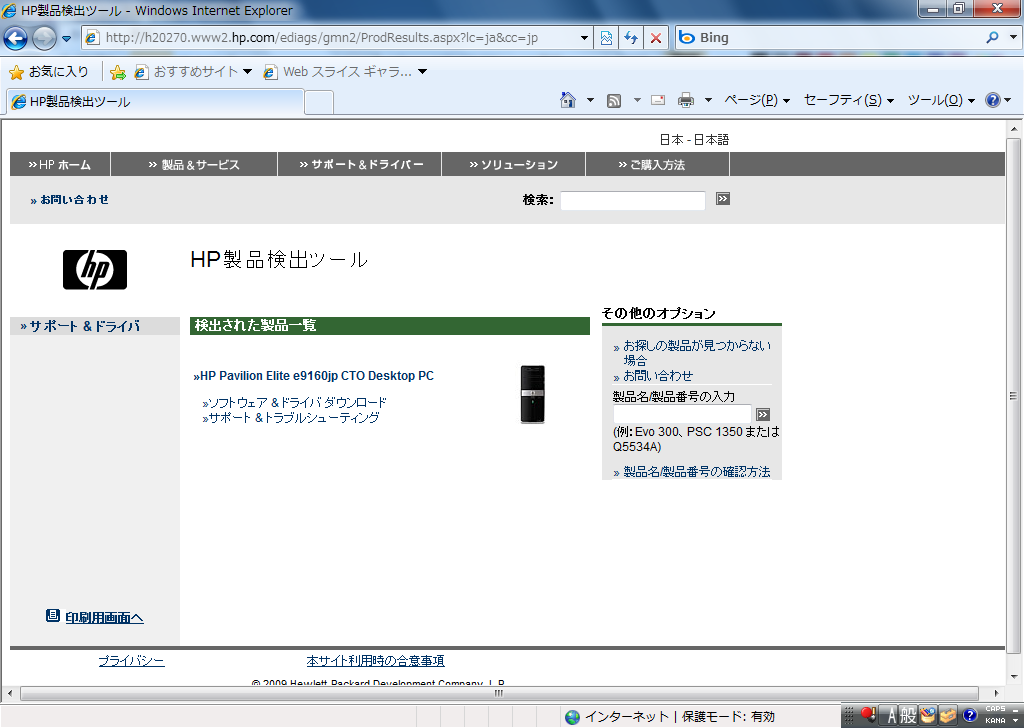Screen dimensions: 1024x728
Task: Click the blue Help question icon
Action: pyautogui.click(x=993, y=100)
